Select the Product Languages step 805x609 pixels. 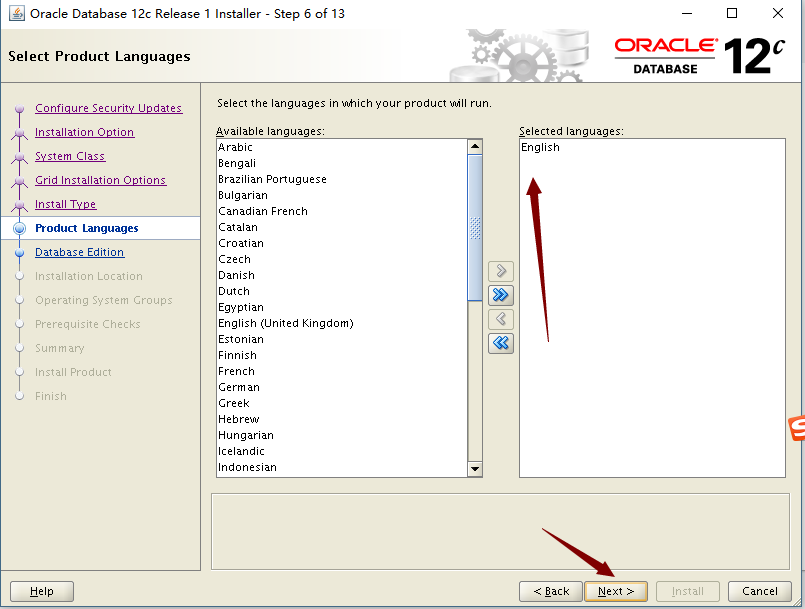pos(87,228)
